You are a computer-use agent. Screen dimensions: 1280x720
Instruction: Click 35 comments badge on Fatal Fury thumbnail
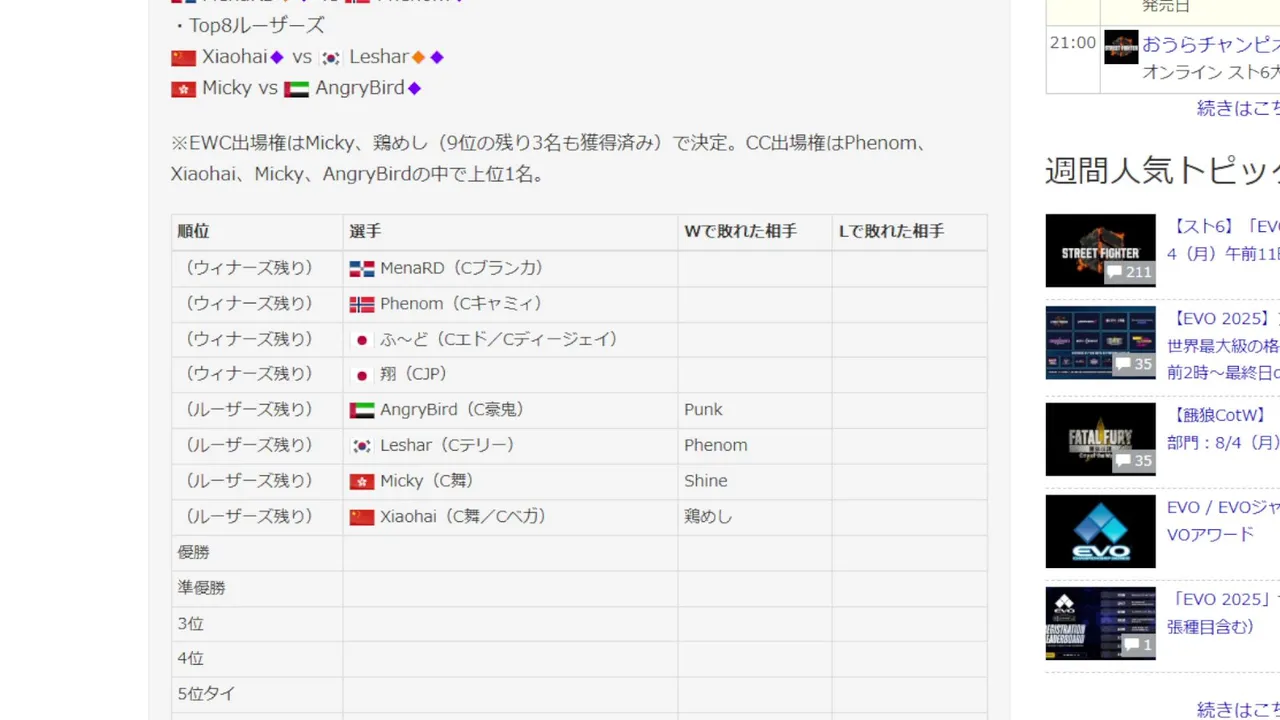tap(1134, 461)
